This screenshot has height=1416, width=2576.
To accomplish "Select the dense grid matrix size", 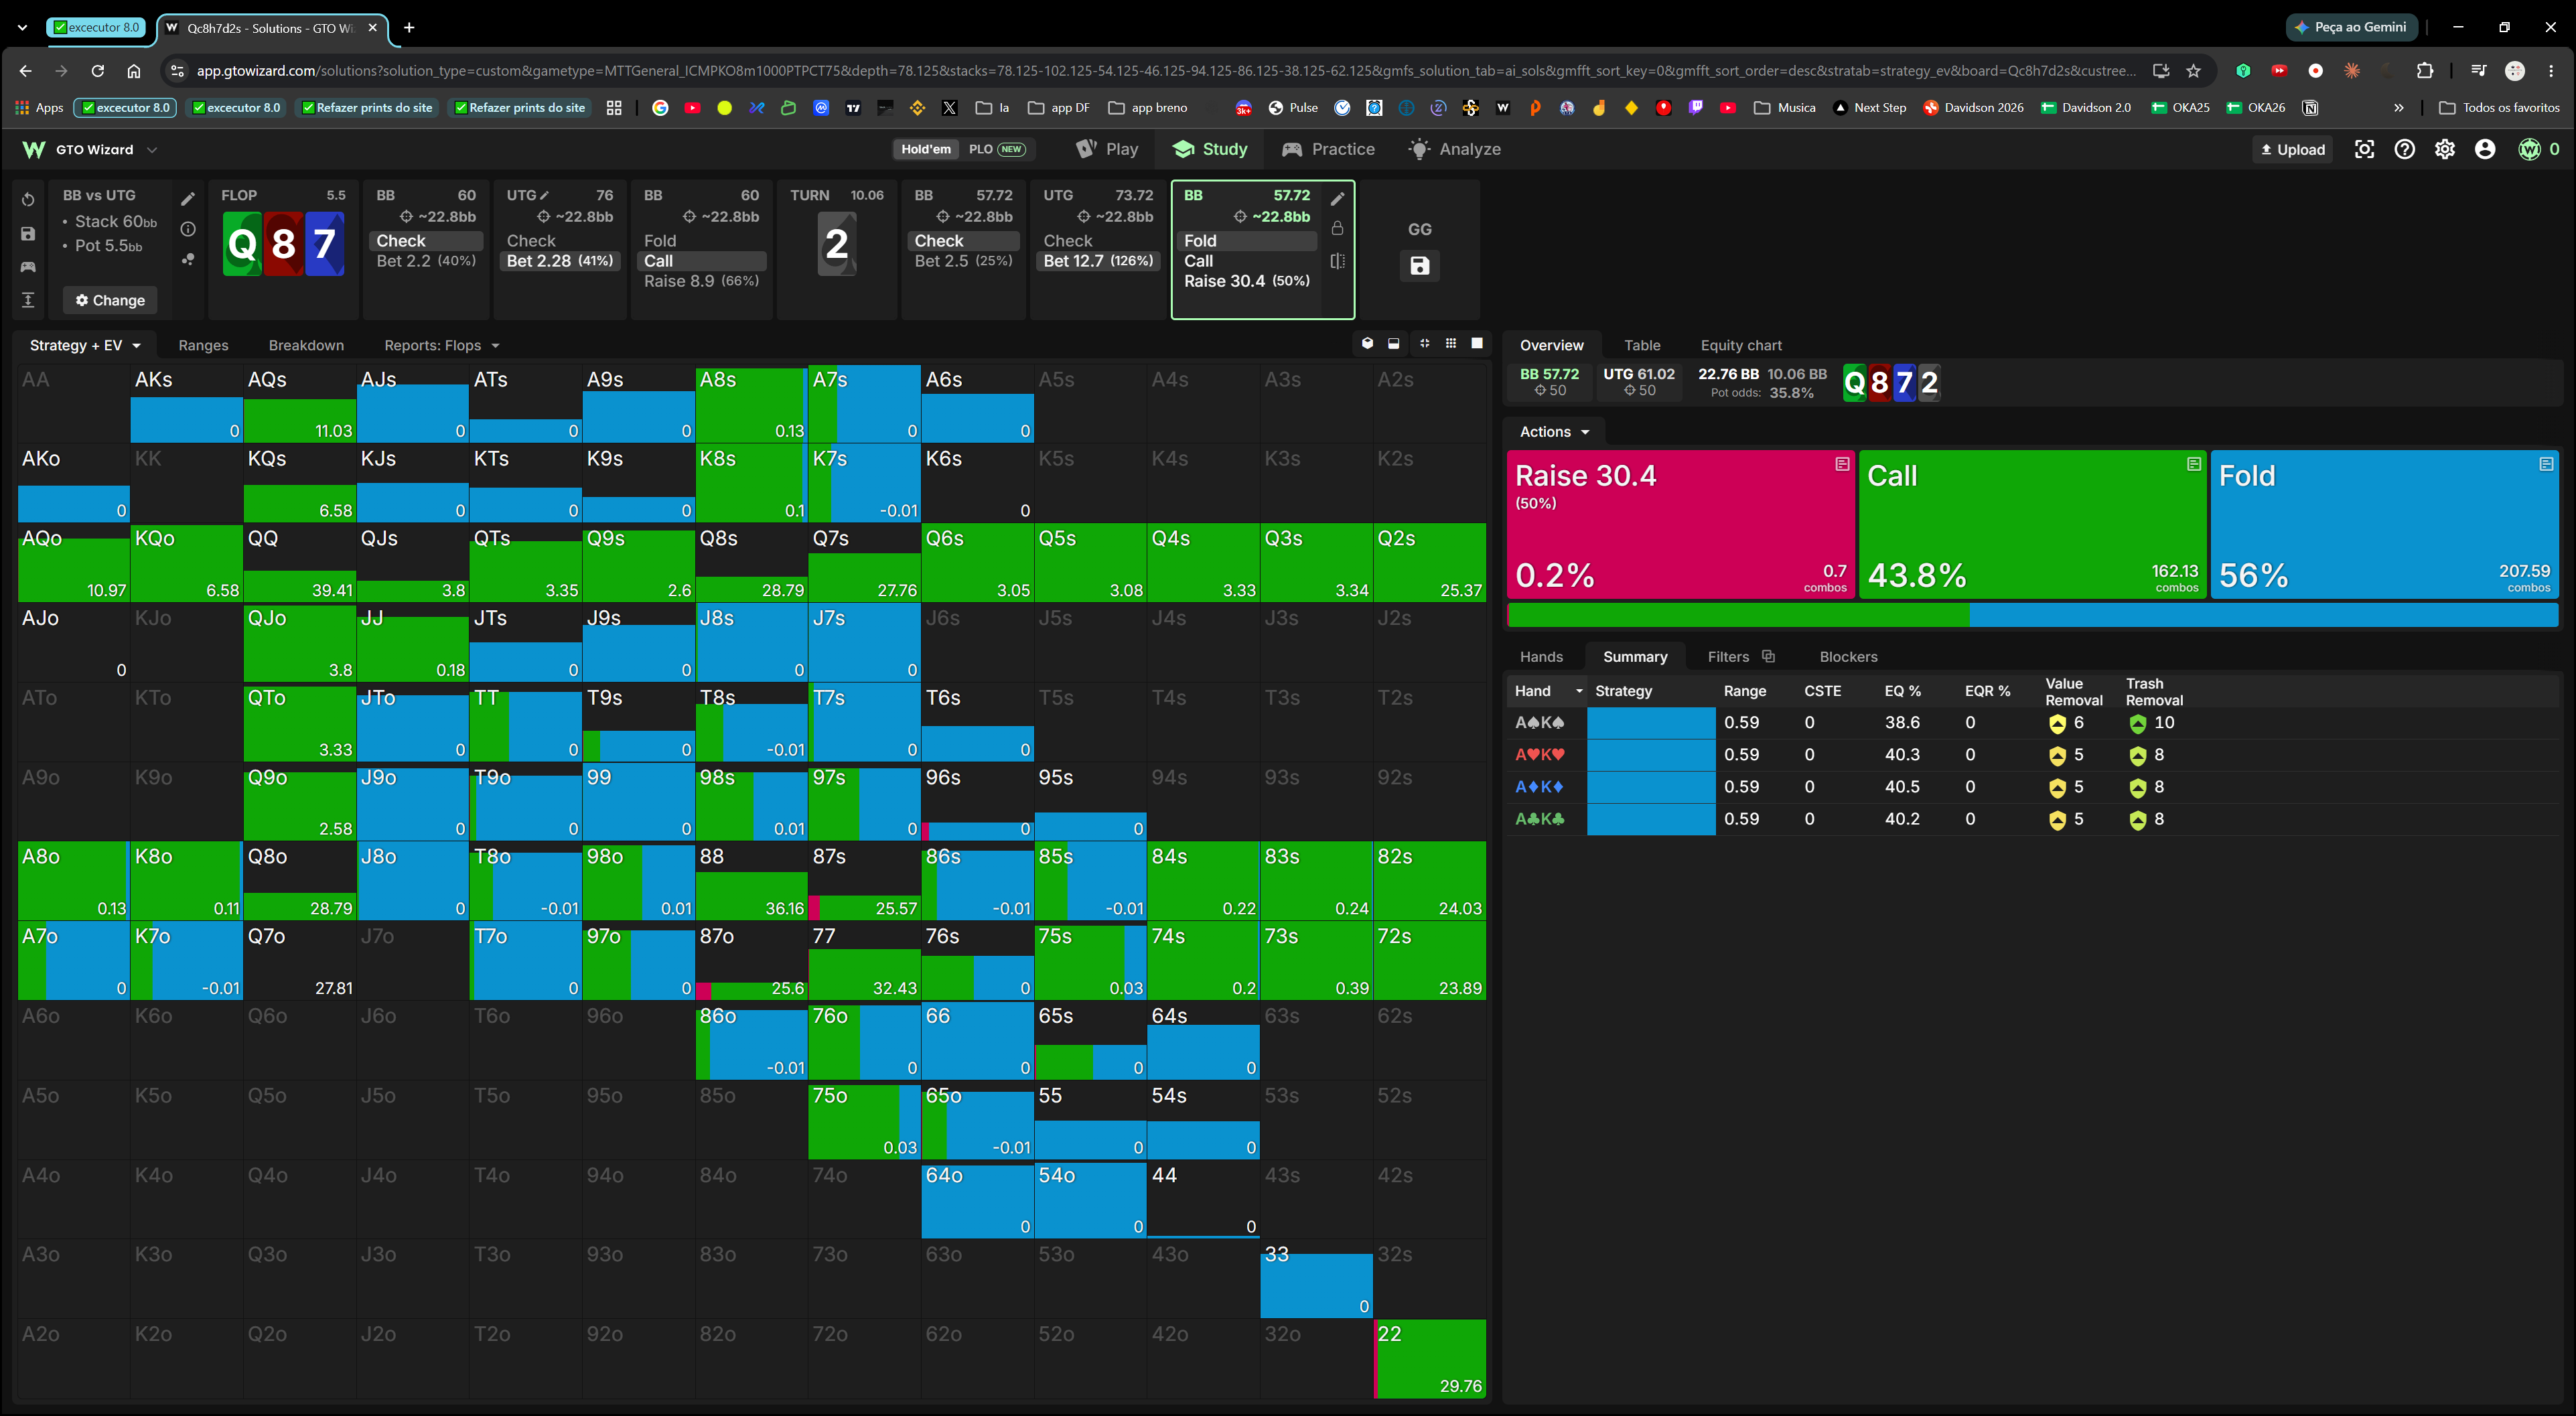I will click(1451, 344).
